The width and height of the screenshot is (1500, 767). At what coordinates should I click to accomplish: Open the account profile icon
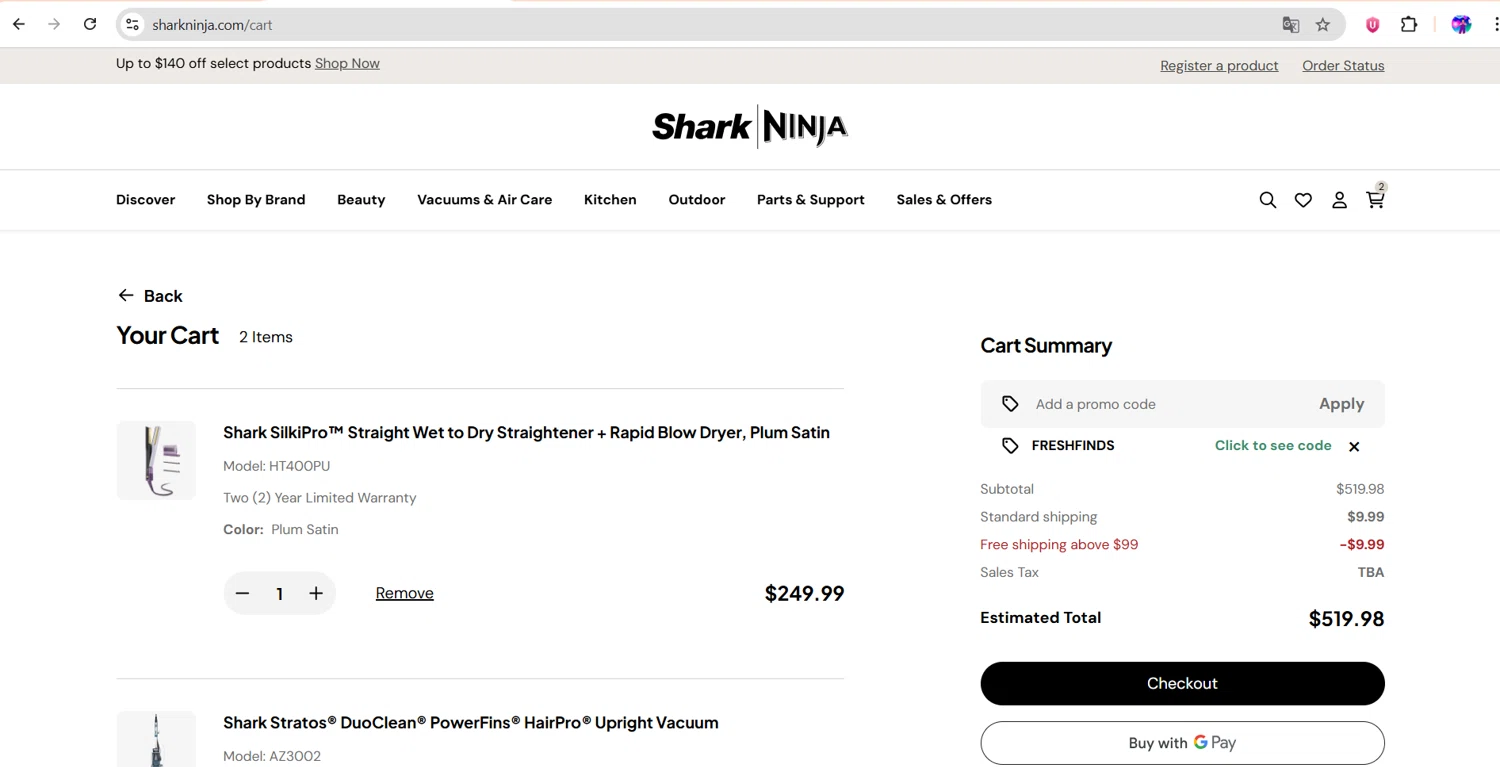point(1339,200)
